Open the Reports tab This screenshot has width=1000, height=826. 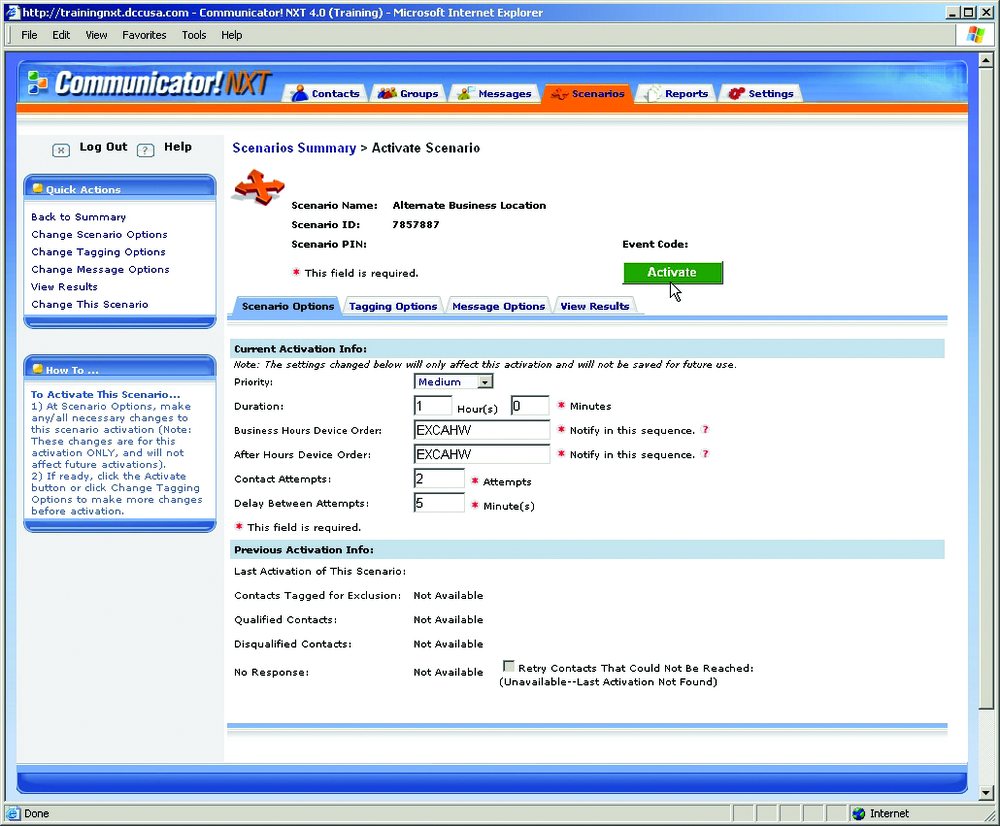pos(676,94)
